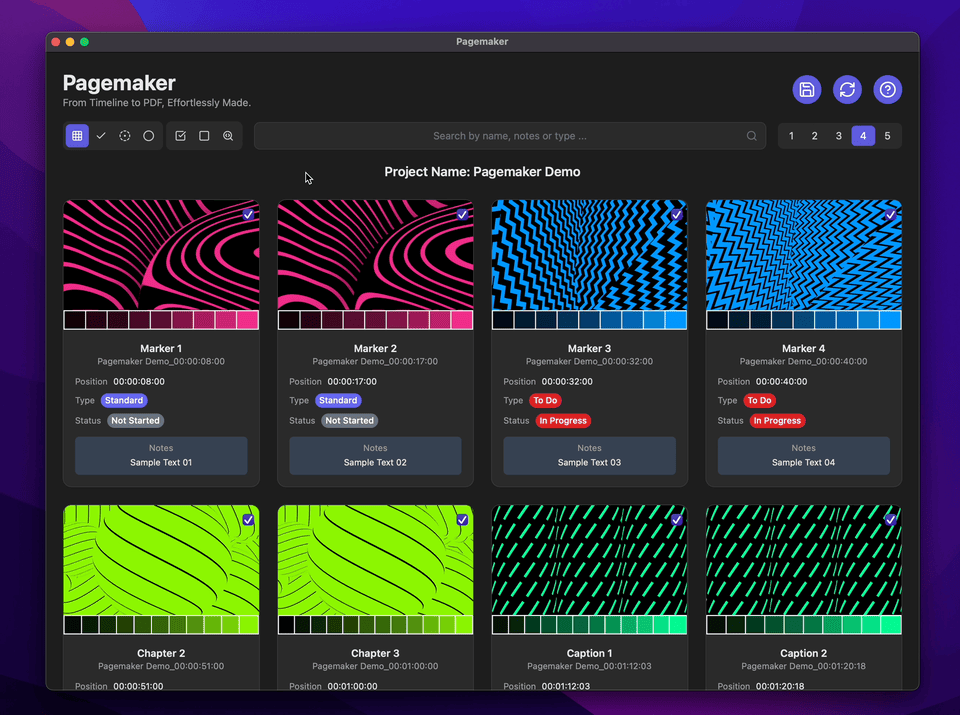Click position value 00:00:08:00
The height and width of the screenshot is (715, 960).
(x=139, y=381)
